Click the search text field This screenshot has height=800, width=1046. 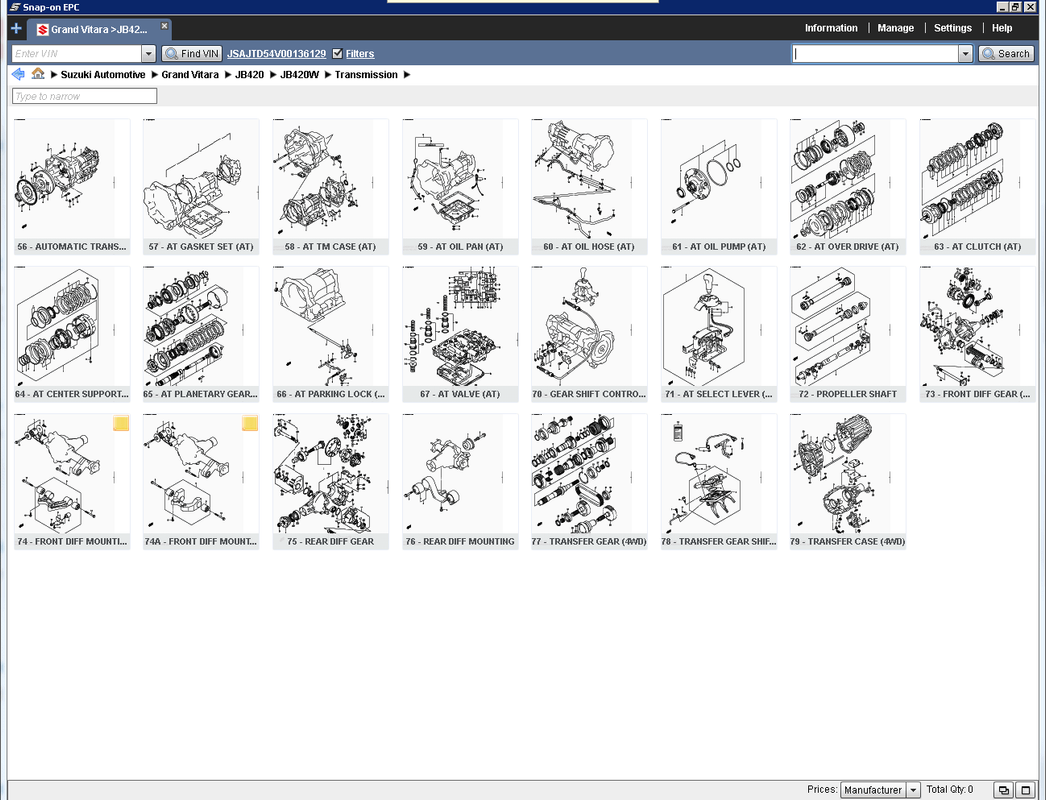[875, 53]
